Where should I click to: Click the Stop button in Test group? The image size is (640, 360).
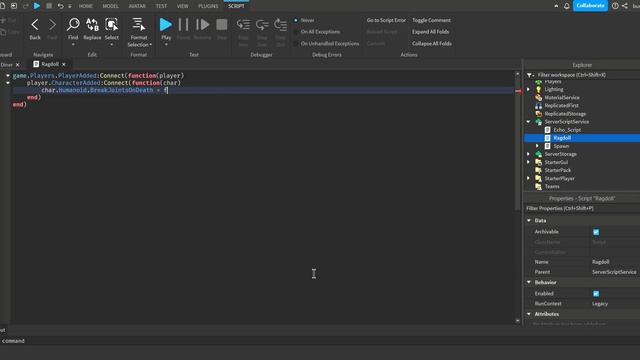222,25
